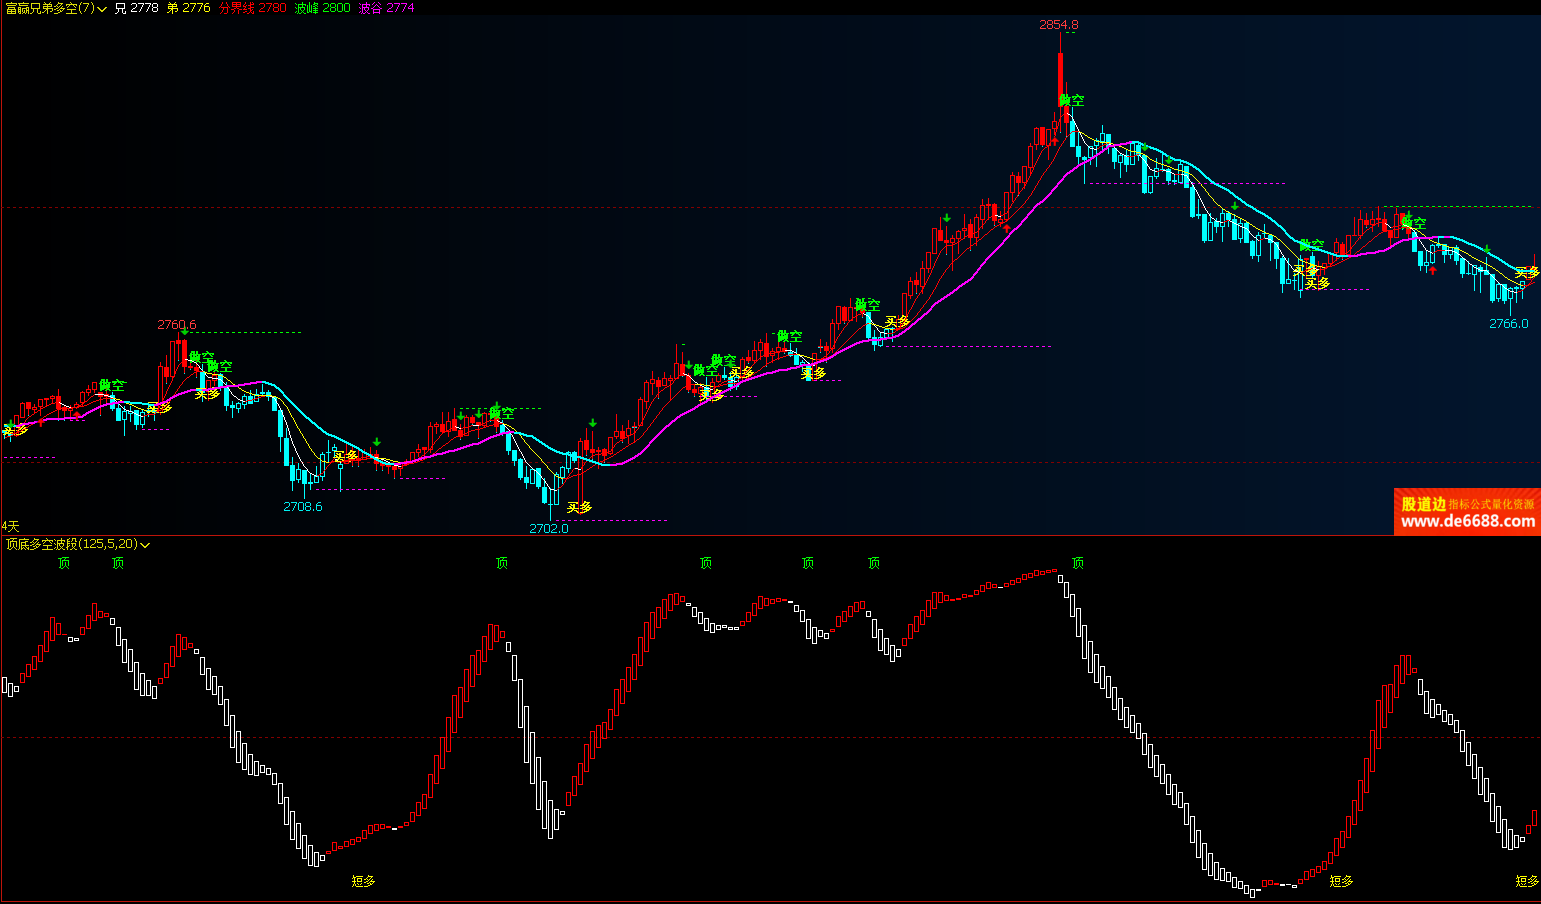
Task: Click the 富赢兄弟多空(7) indicator title
Action: coord(49,8)
